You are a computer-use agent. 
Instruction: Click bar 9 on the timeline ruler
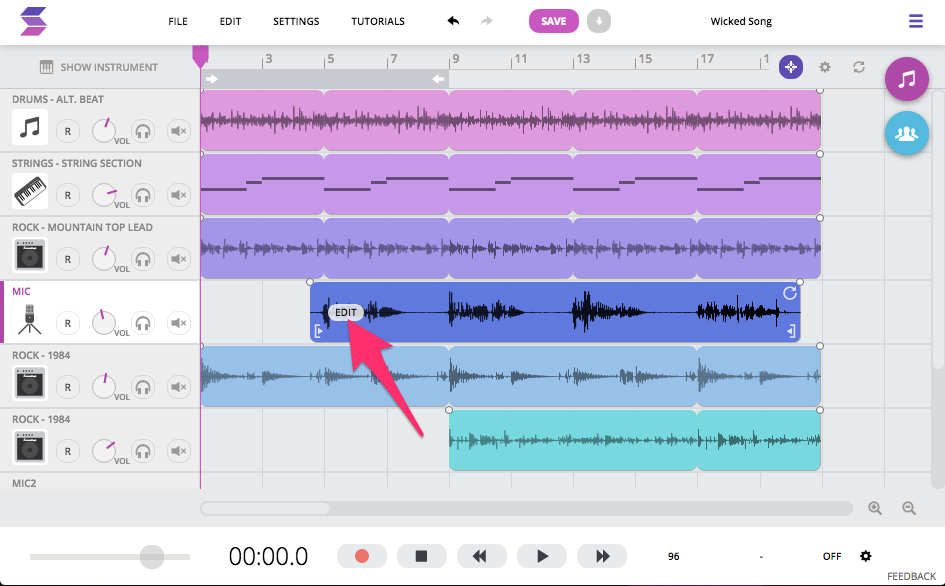click(x=455, y=58)
